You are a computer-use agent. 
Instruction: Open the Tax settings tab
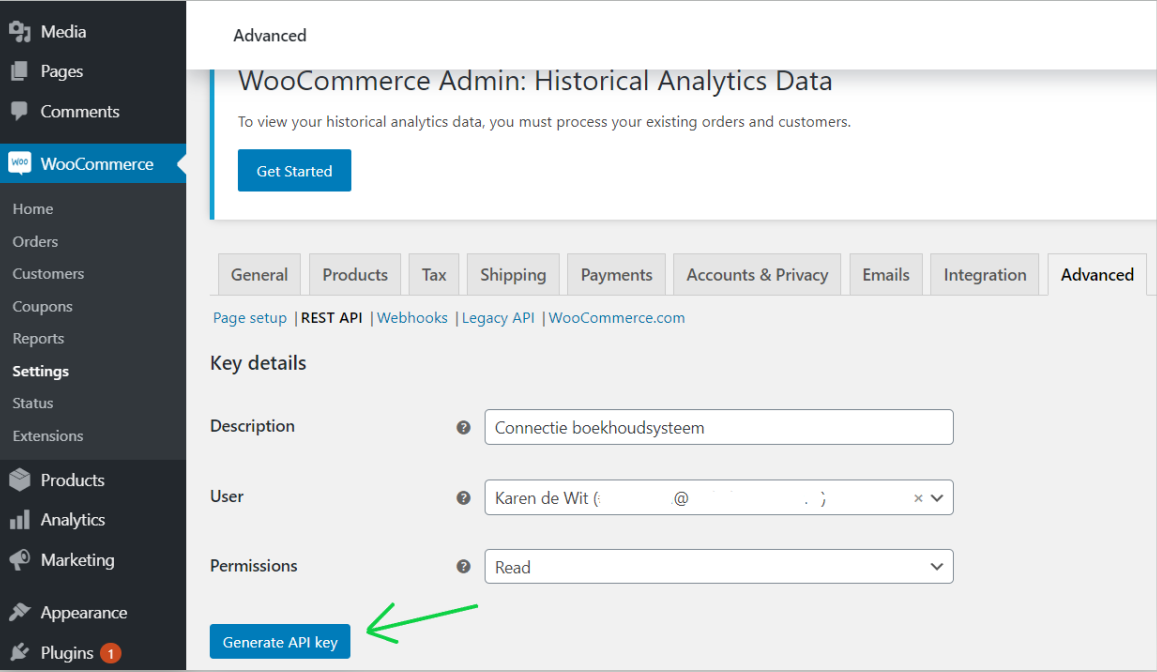click(x=434, y=274)
